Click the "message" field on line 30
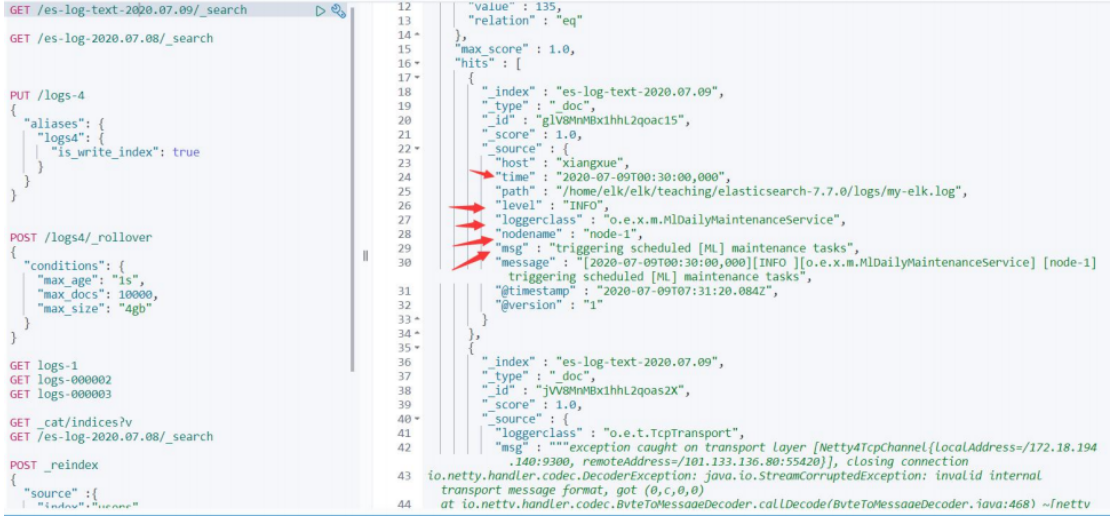 click(x=796, y=269)
